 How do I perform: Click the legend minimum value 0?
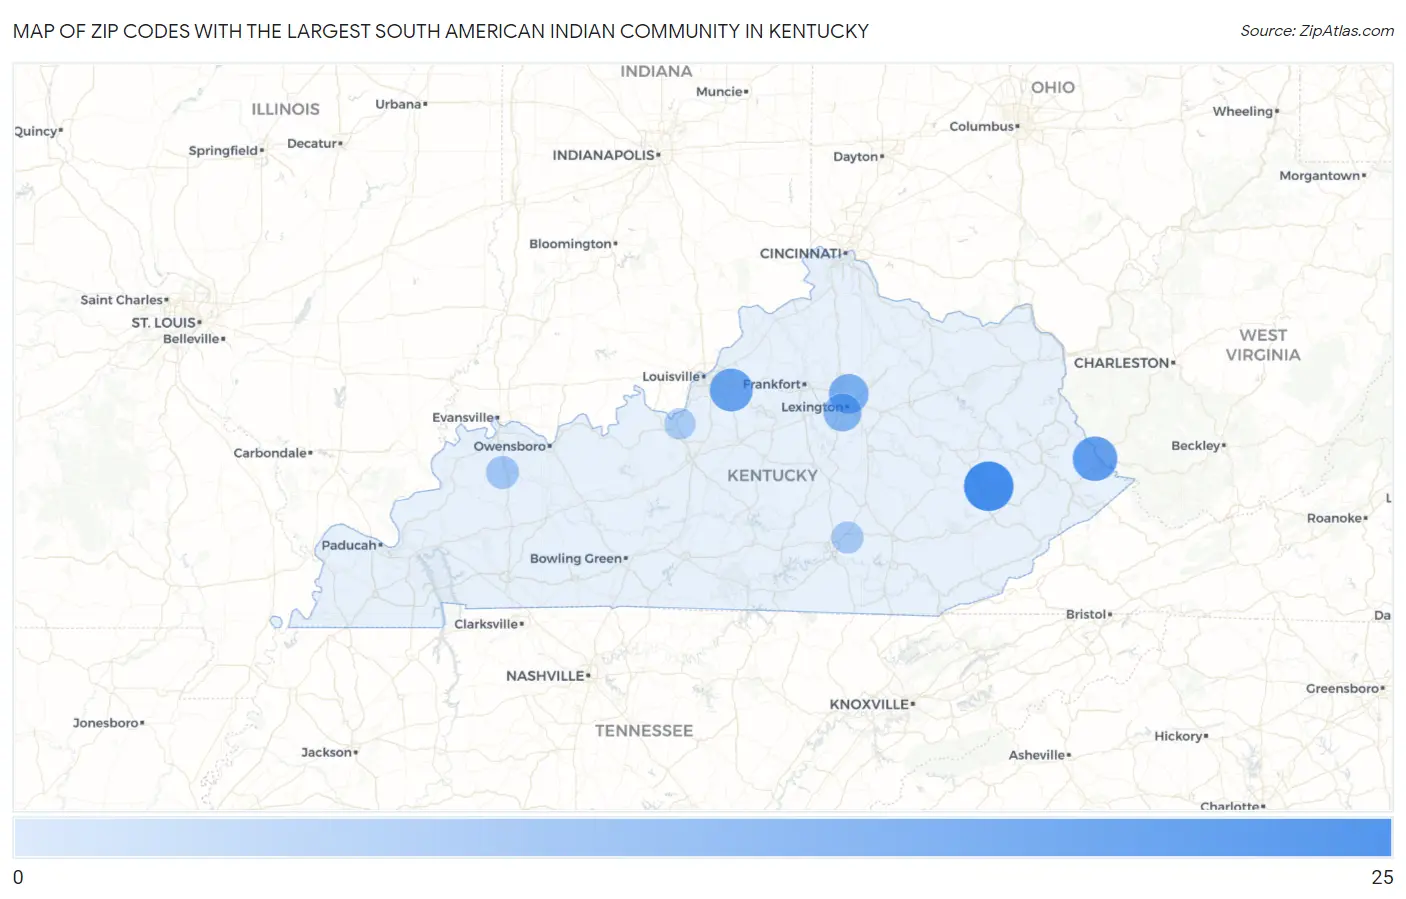[x=18, y=877]
